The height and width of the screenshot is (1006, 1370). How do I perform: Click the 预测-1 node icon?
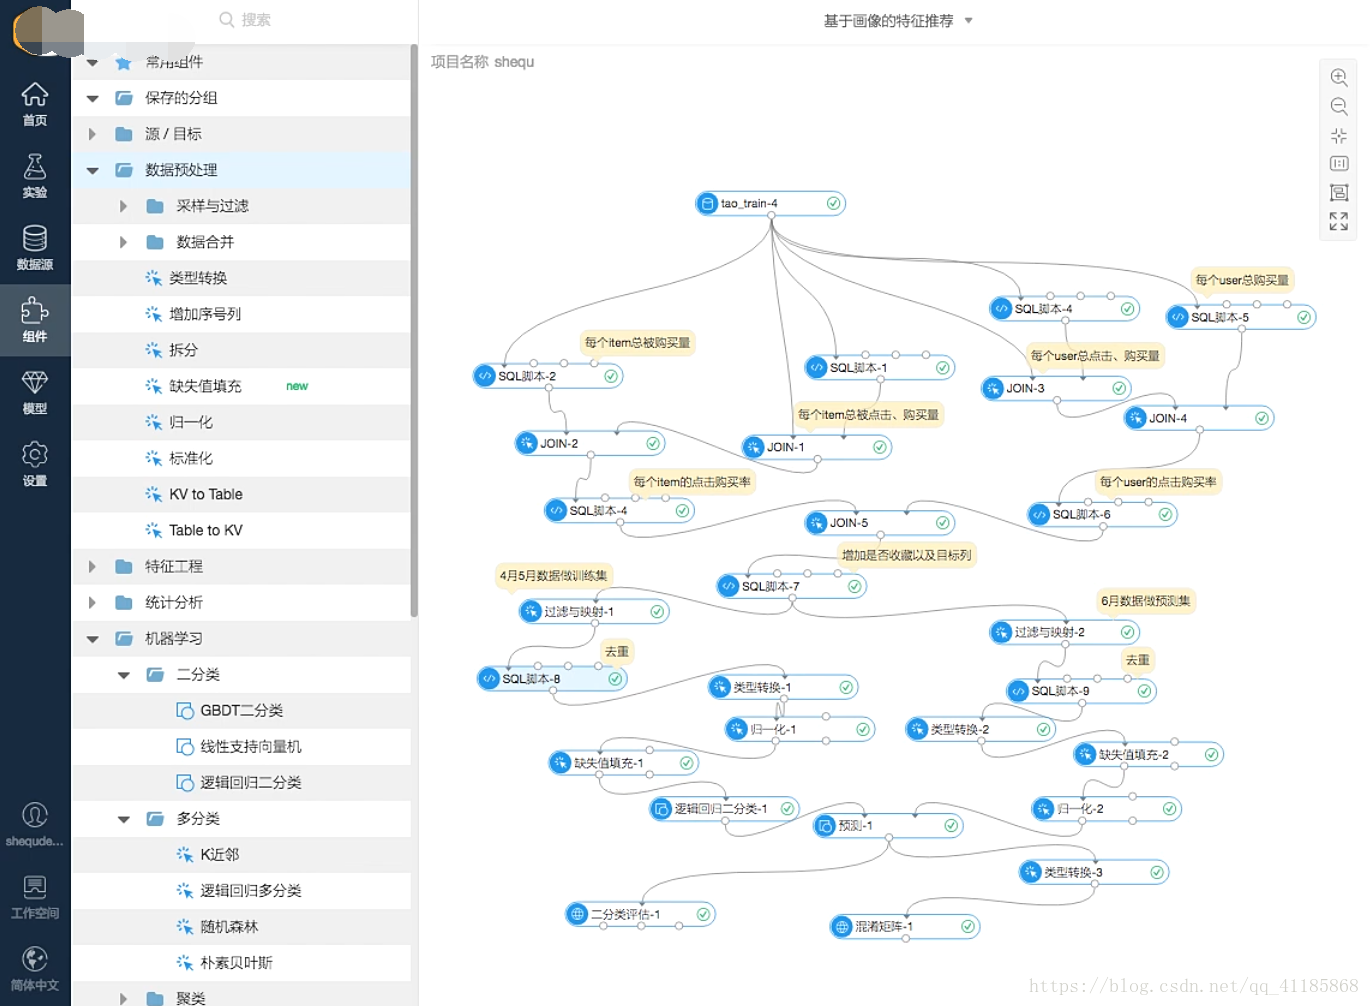pyautogui.click(x=825, y=826)
